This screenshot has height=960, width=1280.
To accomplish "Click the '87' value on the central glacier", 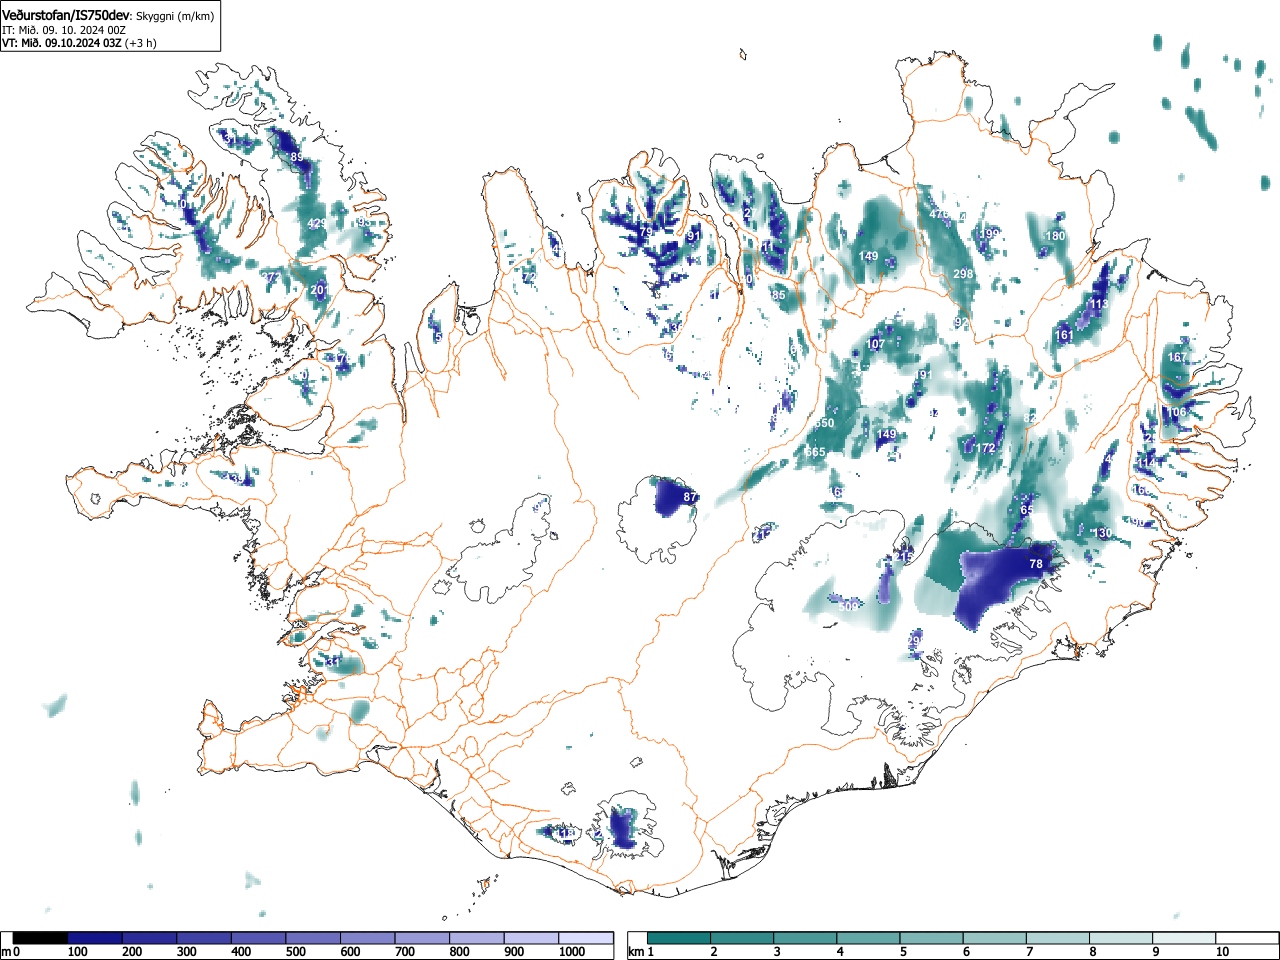I will (690, 497).
